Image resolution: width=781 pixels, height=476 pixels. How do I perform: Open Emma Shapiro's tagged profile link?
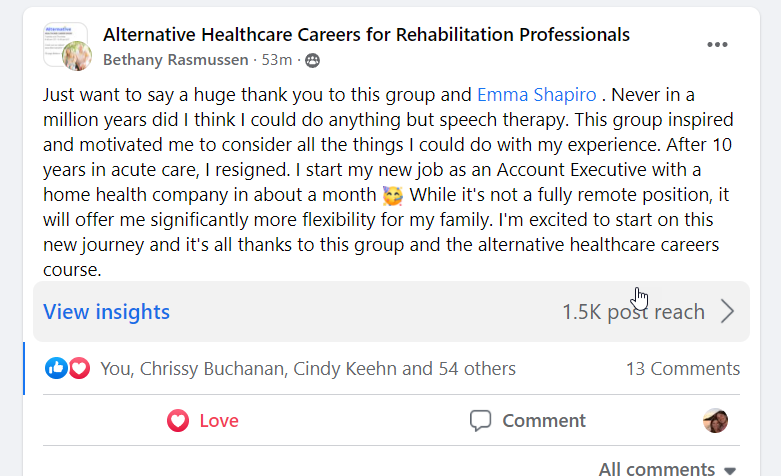(x=537, y=95)
